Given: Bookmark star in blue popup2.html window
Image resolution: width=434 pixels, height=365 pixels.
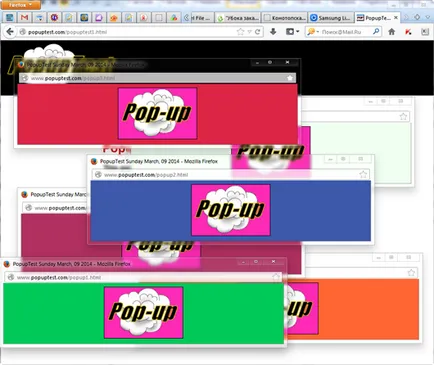Looking at the screenshot, I should click(363, 174).
